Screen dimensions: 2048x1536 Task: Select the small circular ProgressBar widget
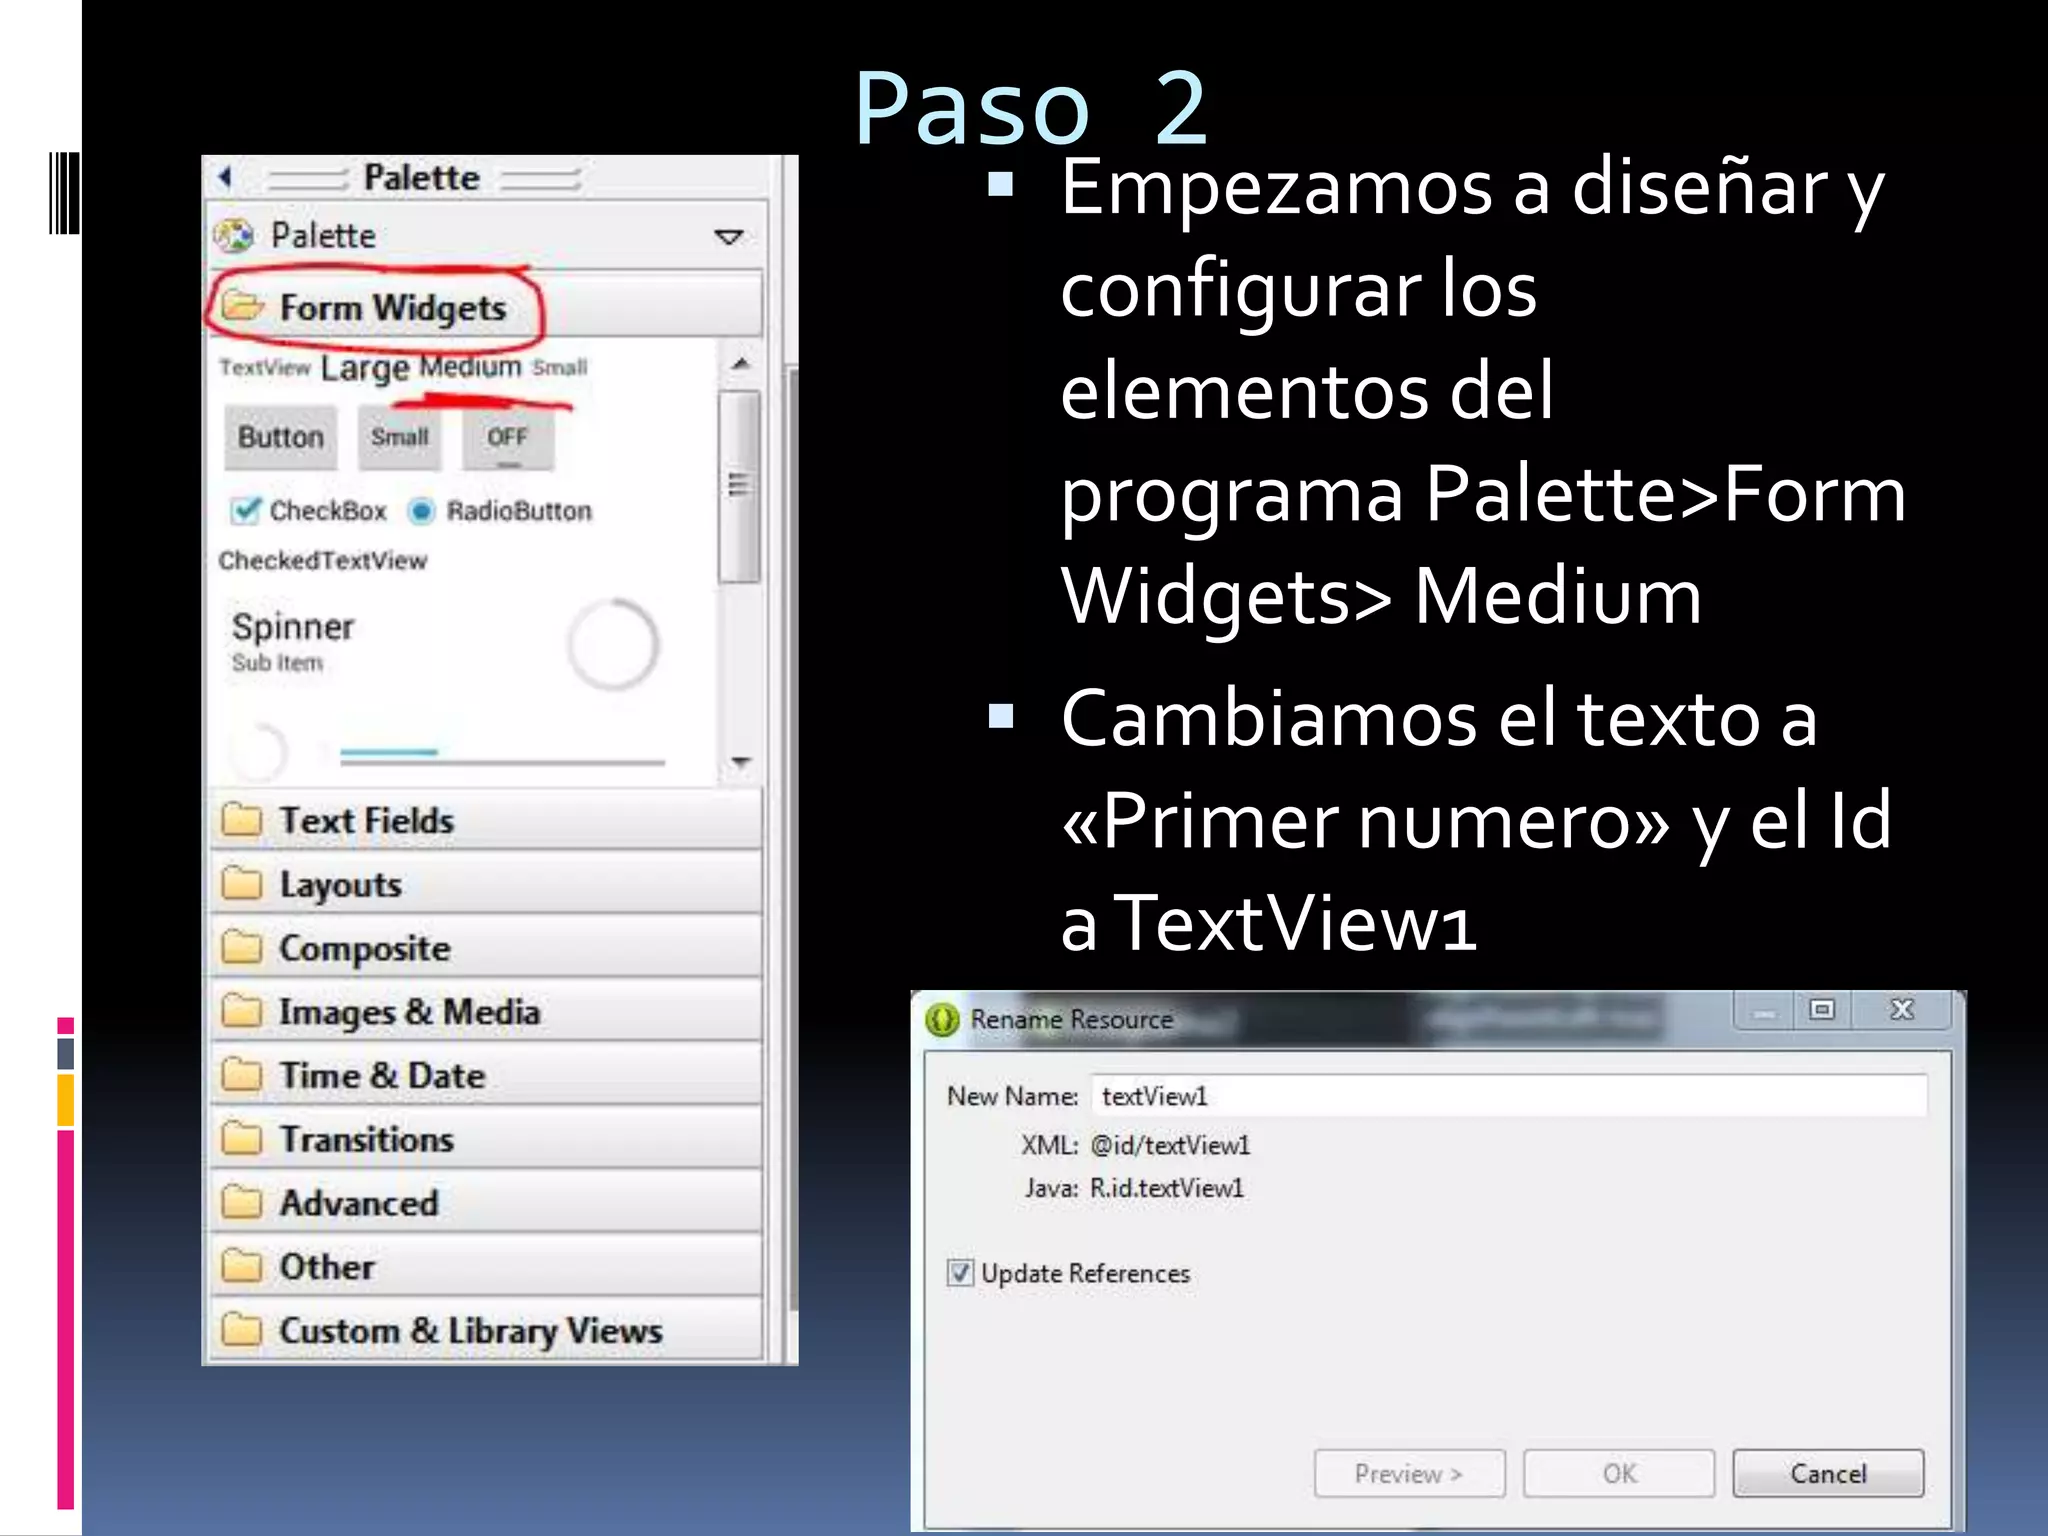[258, 750]
